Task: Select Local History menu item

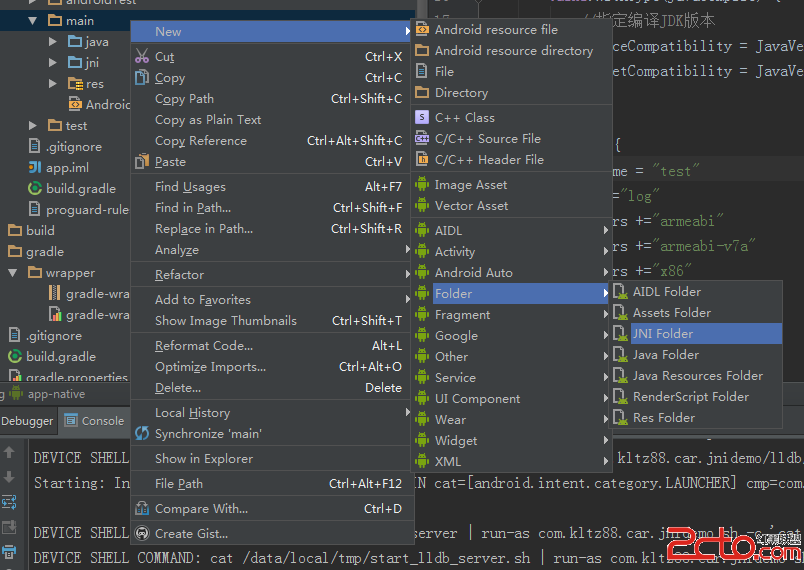Action: click(272, 413)
